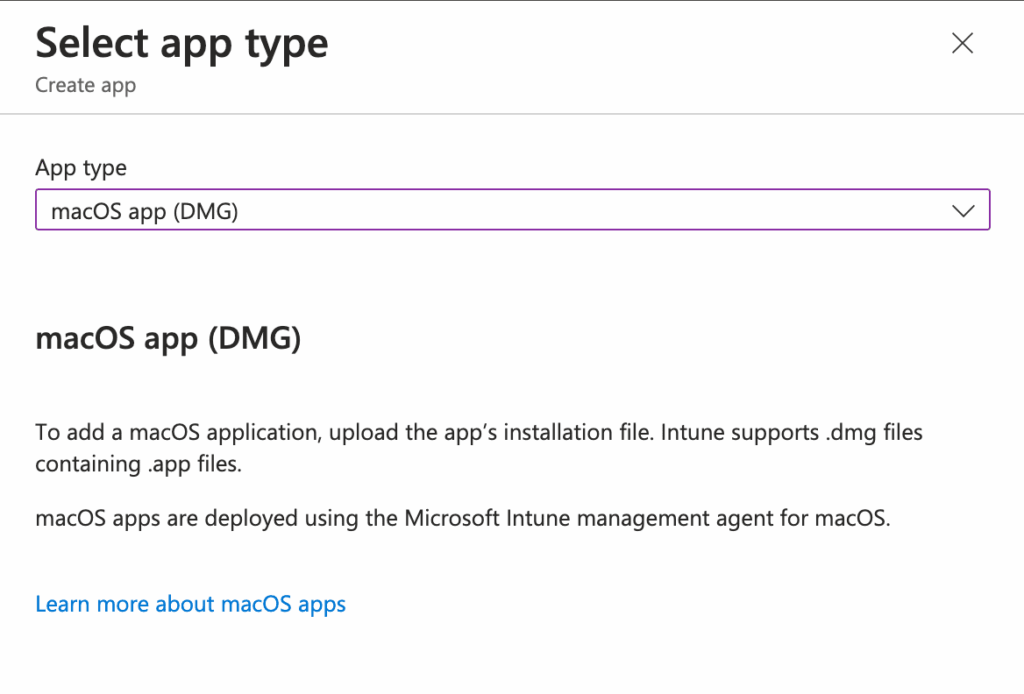
Task: Click the App type field label
Action: 80,167
